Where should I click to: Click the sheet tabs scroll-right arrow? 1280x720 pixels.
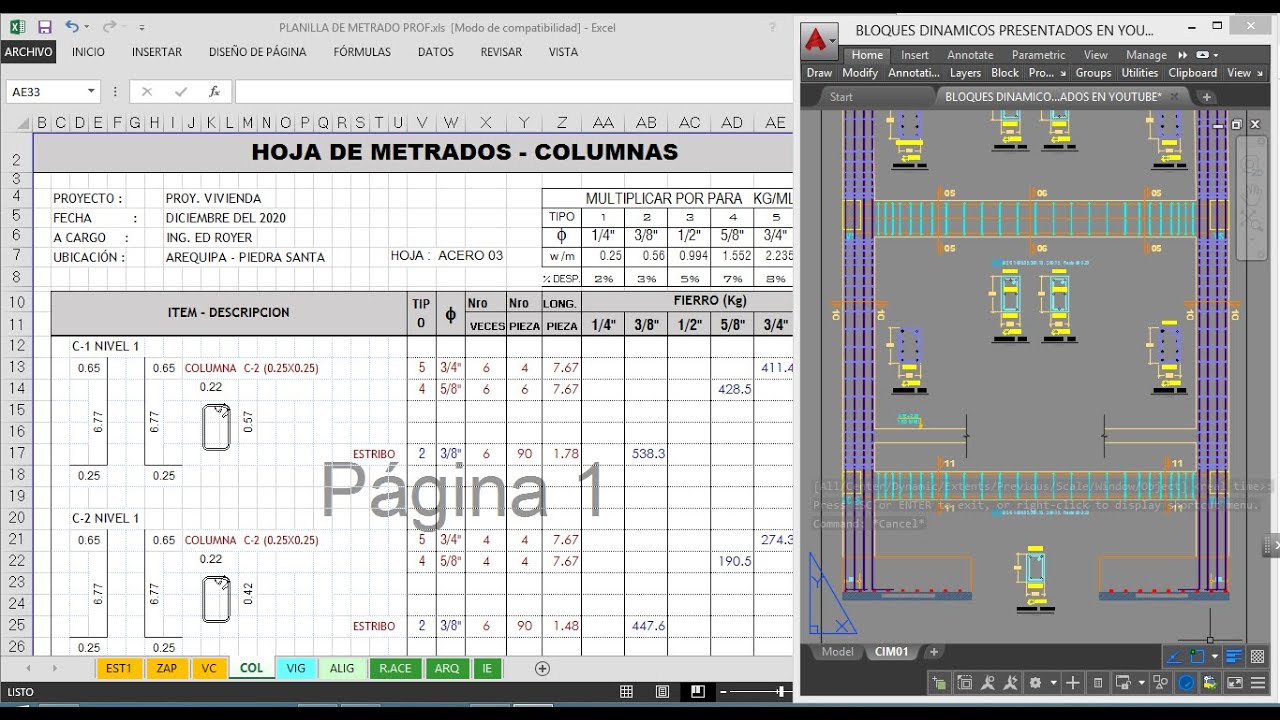(x=54, y=668)
